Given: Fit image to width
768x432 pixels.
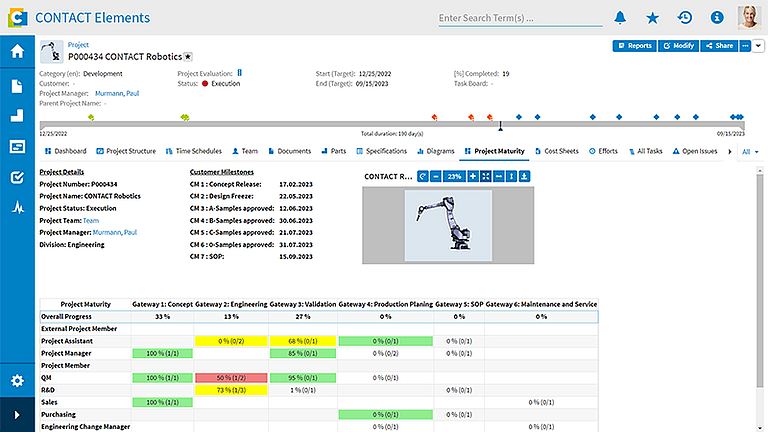Looking at the screenshot, I should point(499,176).
